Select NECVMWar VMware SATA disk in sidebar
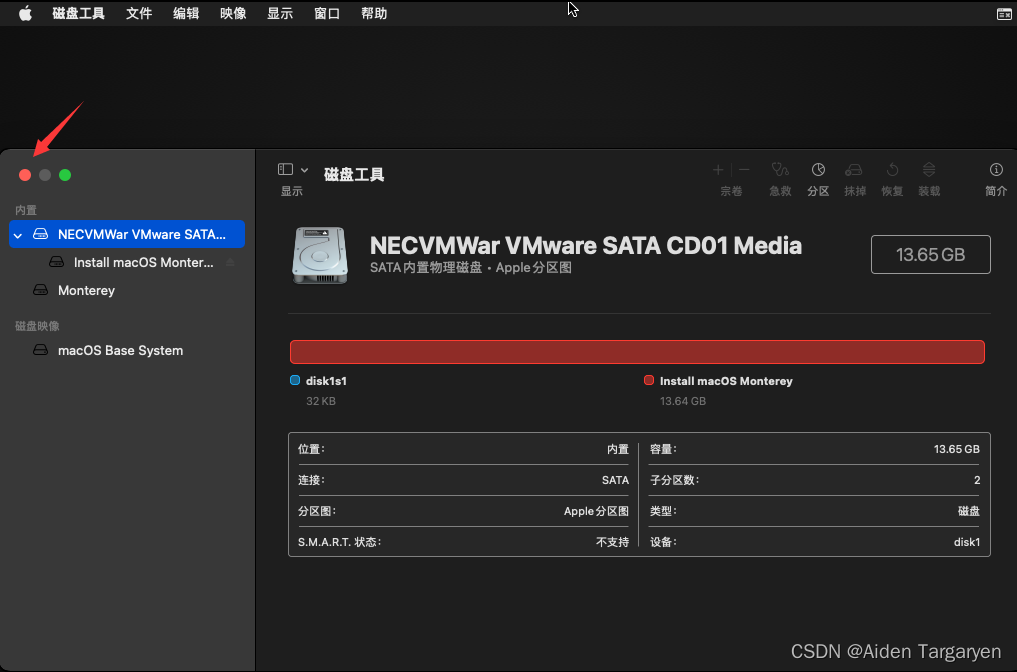1017x672 pixels. click(x=127, y=234)
